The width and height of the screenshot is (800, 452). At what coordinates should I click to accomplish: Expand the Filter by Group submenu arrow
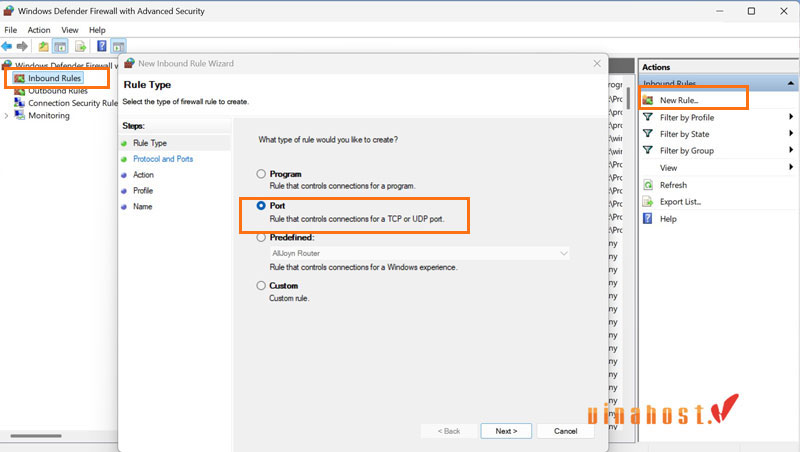click(790, 150)
